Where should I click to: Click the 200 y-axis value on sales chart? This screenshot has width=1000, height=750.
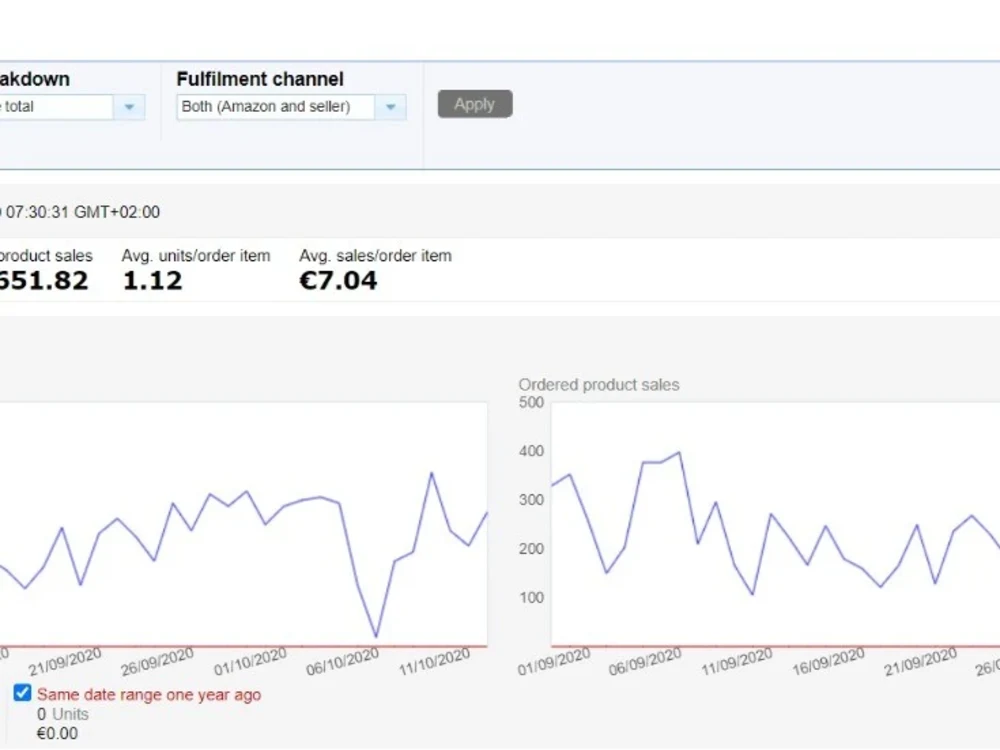pos(531,548)
